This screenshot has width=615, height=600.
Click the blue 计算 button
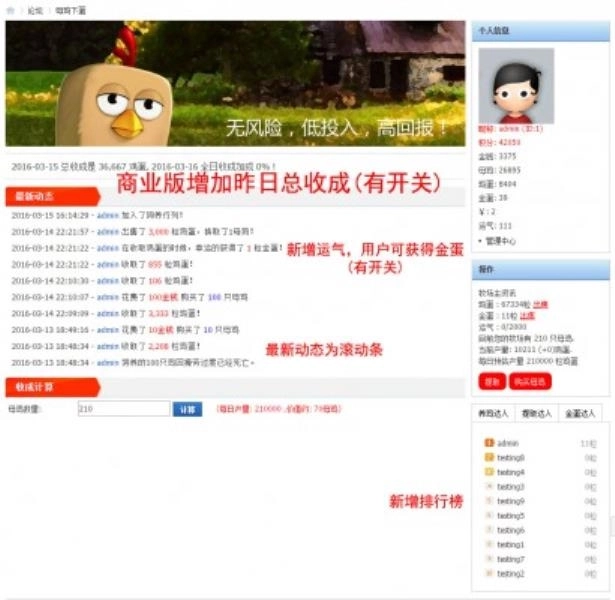pos(187,409)
